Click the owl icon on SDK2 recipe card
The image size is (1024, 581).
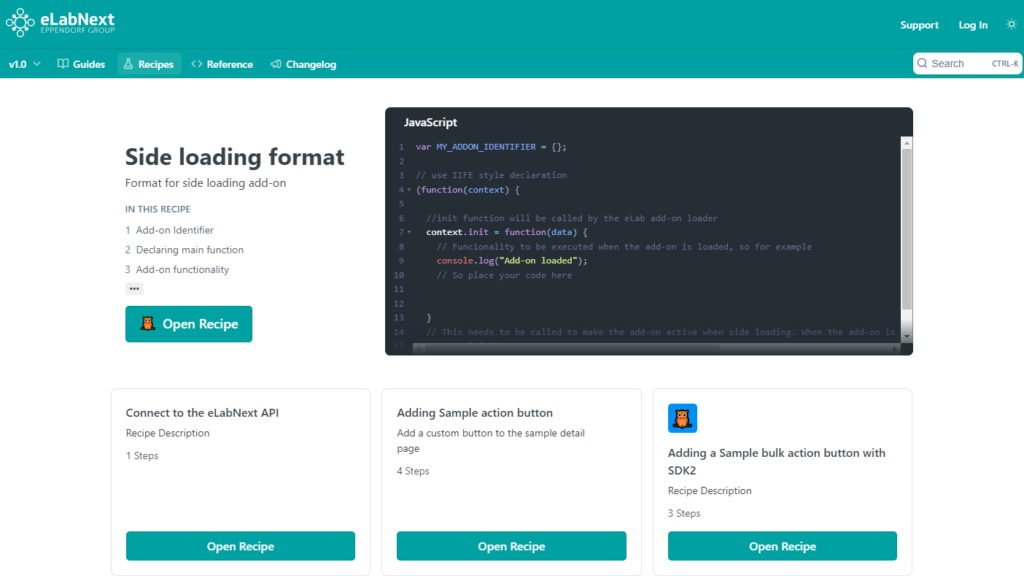point(682,418)
